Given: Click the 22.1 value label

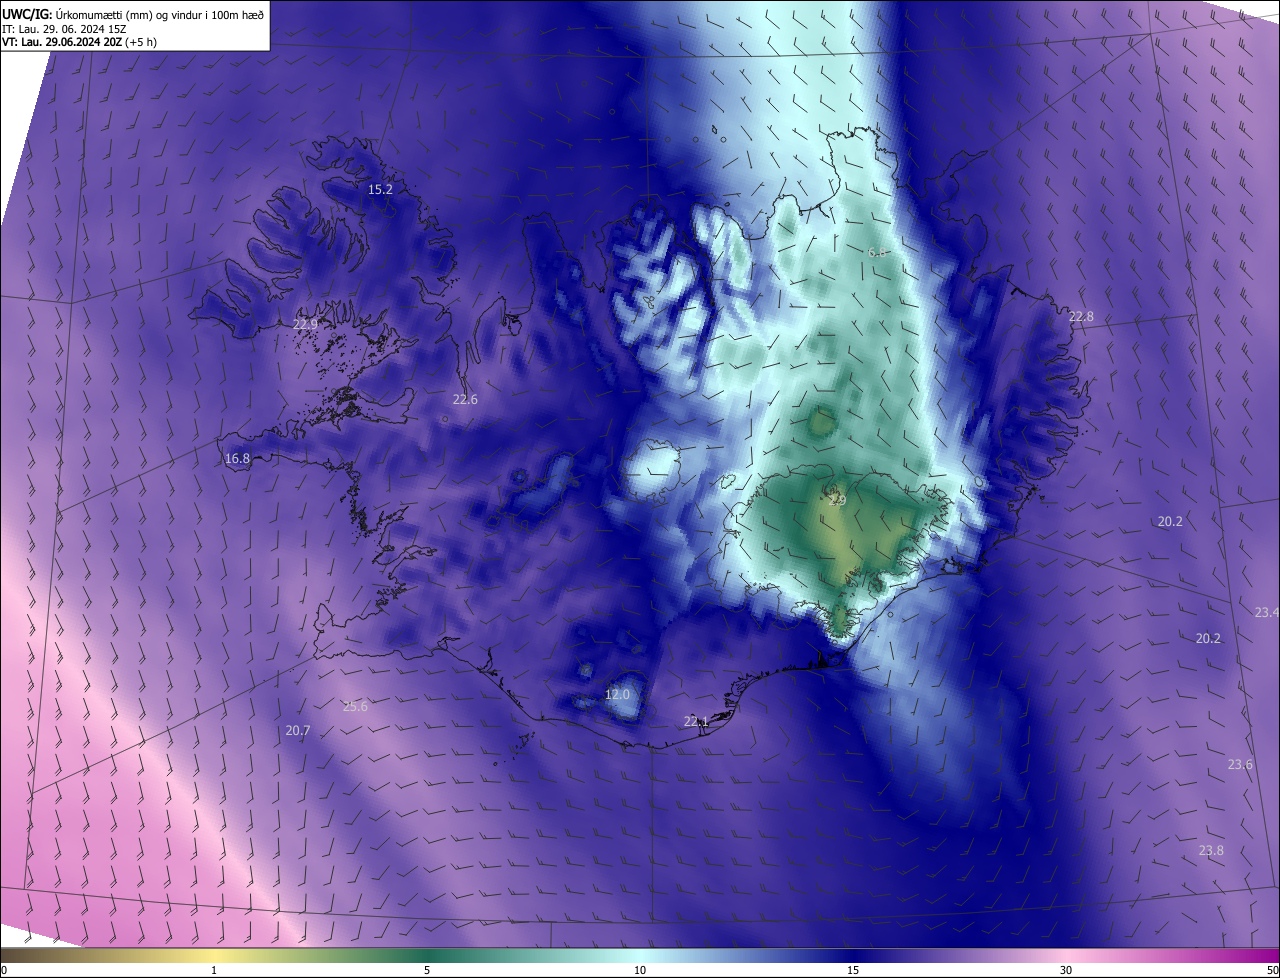Looking at the screenshot, I should (x=696, y=721).
